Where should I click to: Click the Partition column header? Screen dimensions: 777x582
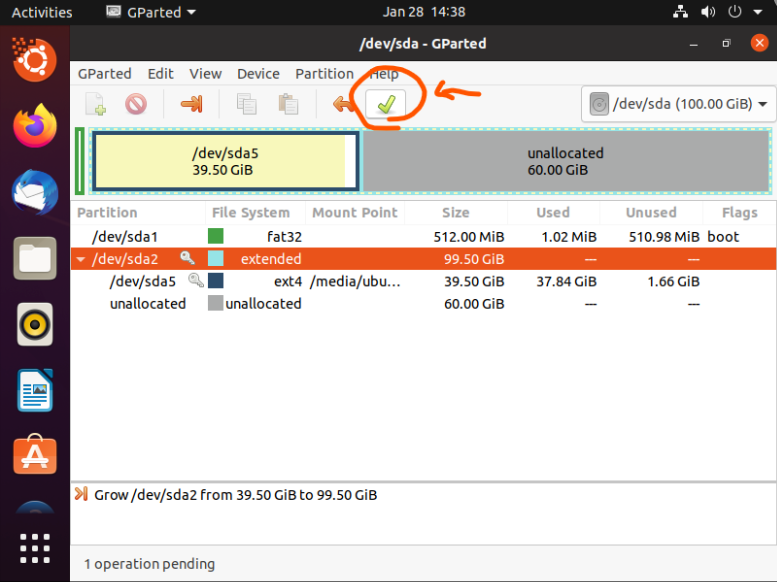coord(138,213)
